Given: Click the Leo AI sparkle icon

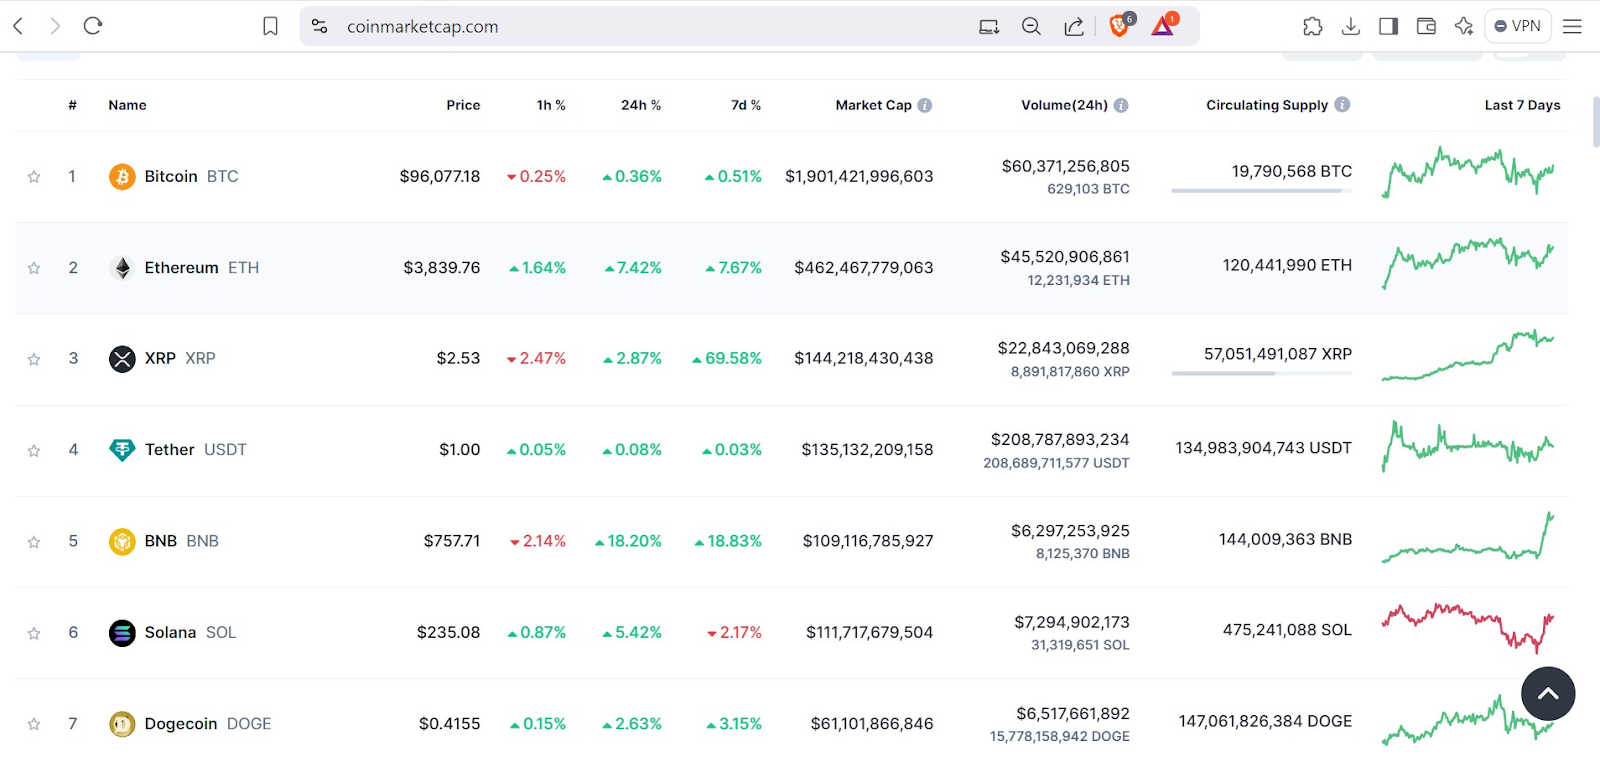Looking at the screenshot, I should [x=1464, y=27].
